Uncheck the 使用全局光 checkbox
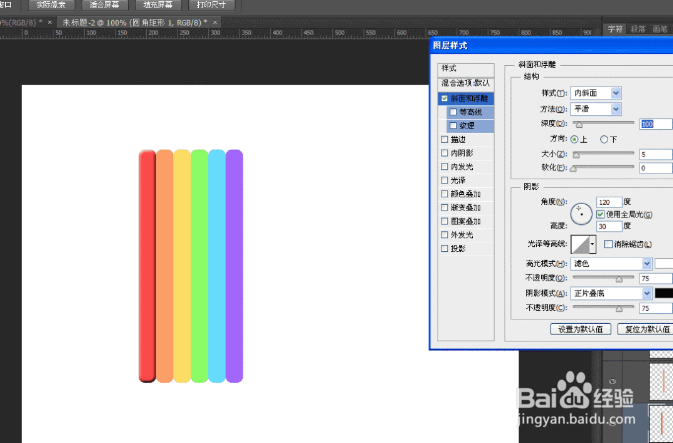The width and height of the screenshot is (673, 443). (x=600, y=214)
